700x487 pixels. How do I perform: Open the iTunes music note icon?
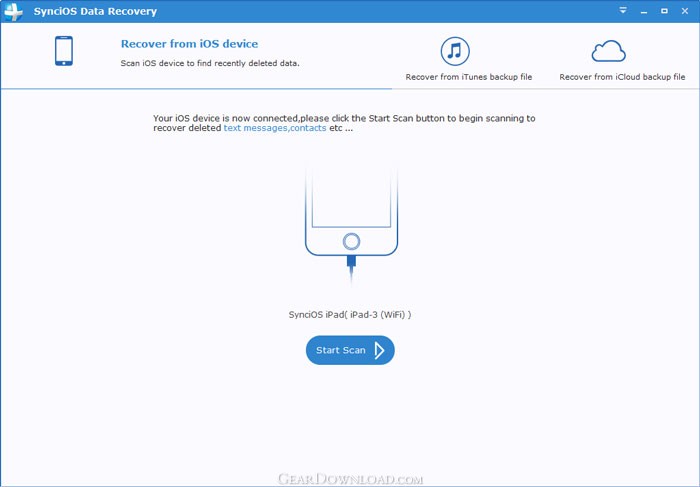[x=455, y=51]
